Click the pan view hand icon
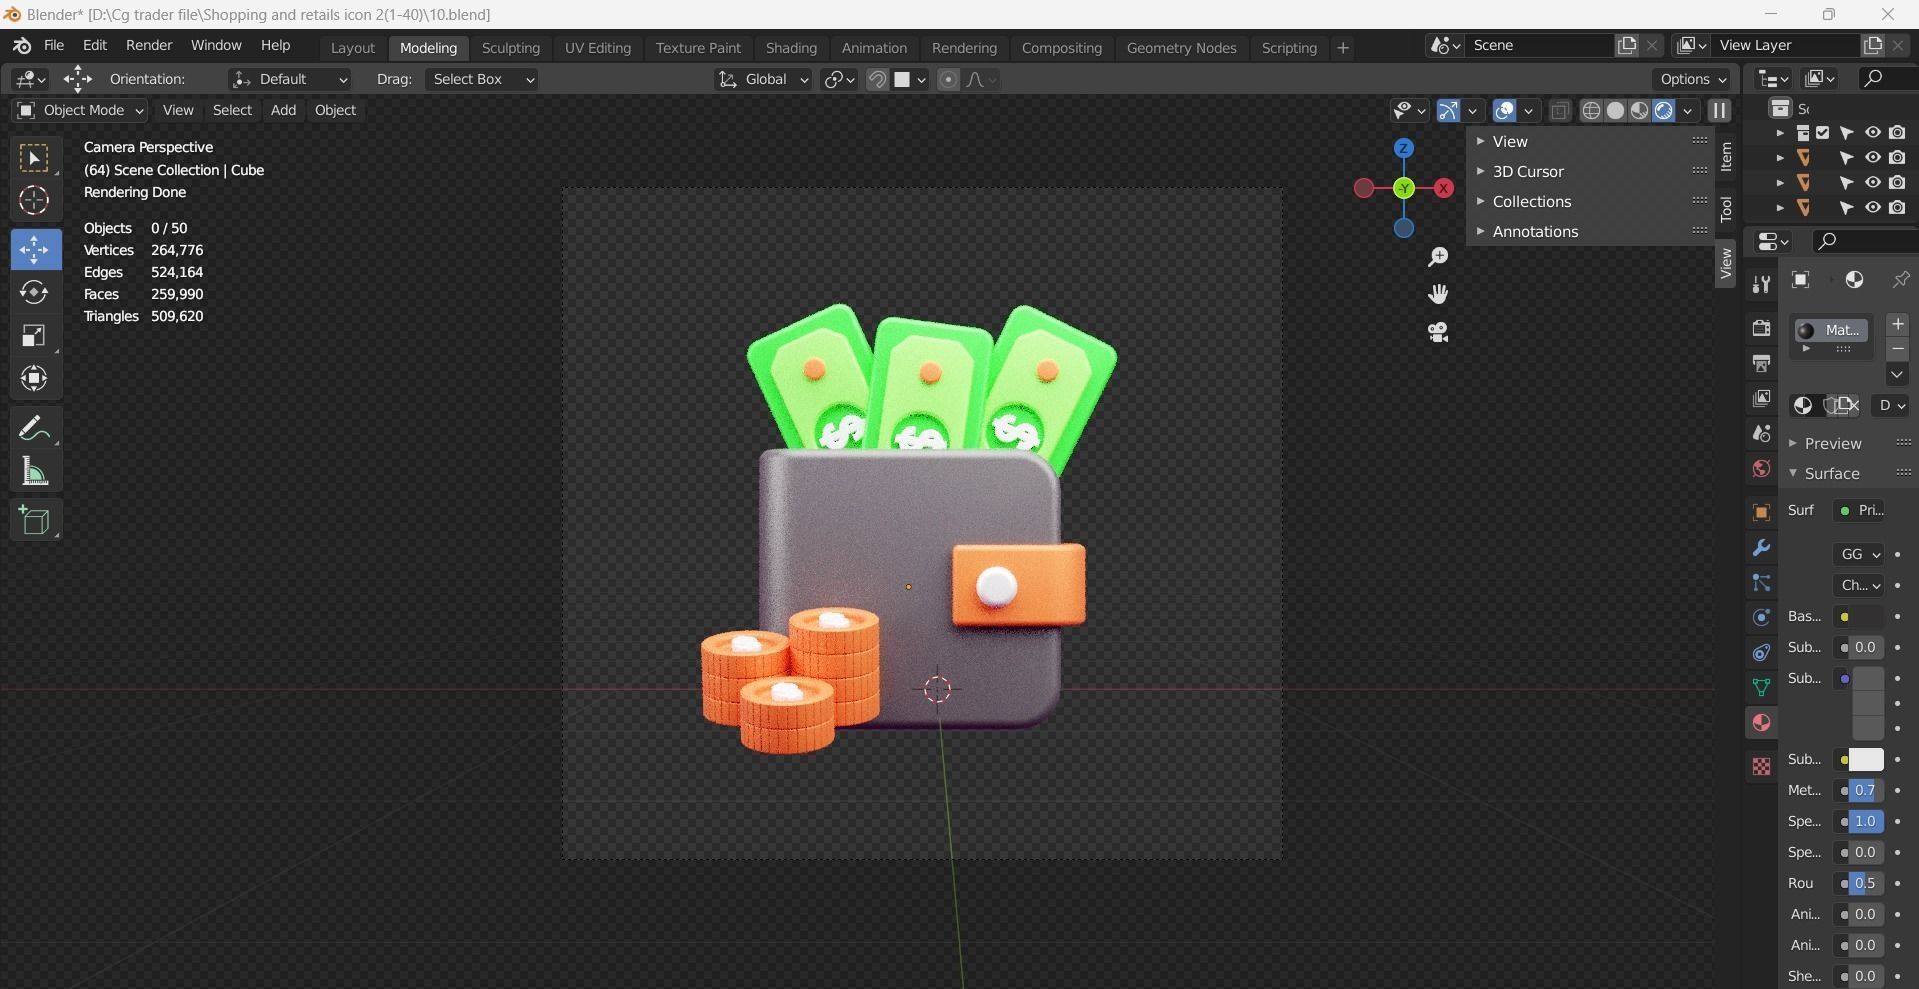This screenshot has height=989, width=1919. click(1438, 294)
